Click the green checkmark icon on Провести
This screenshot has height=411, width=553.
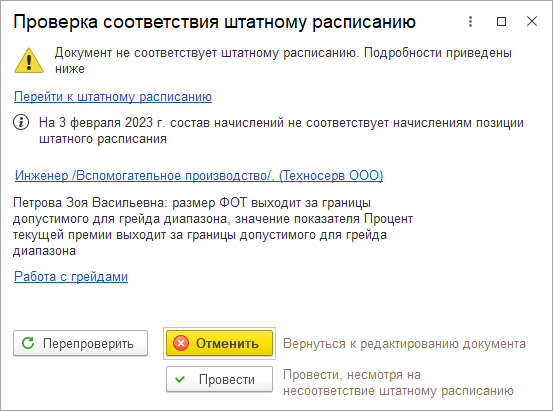click(x=180, y=379)
